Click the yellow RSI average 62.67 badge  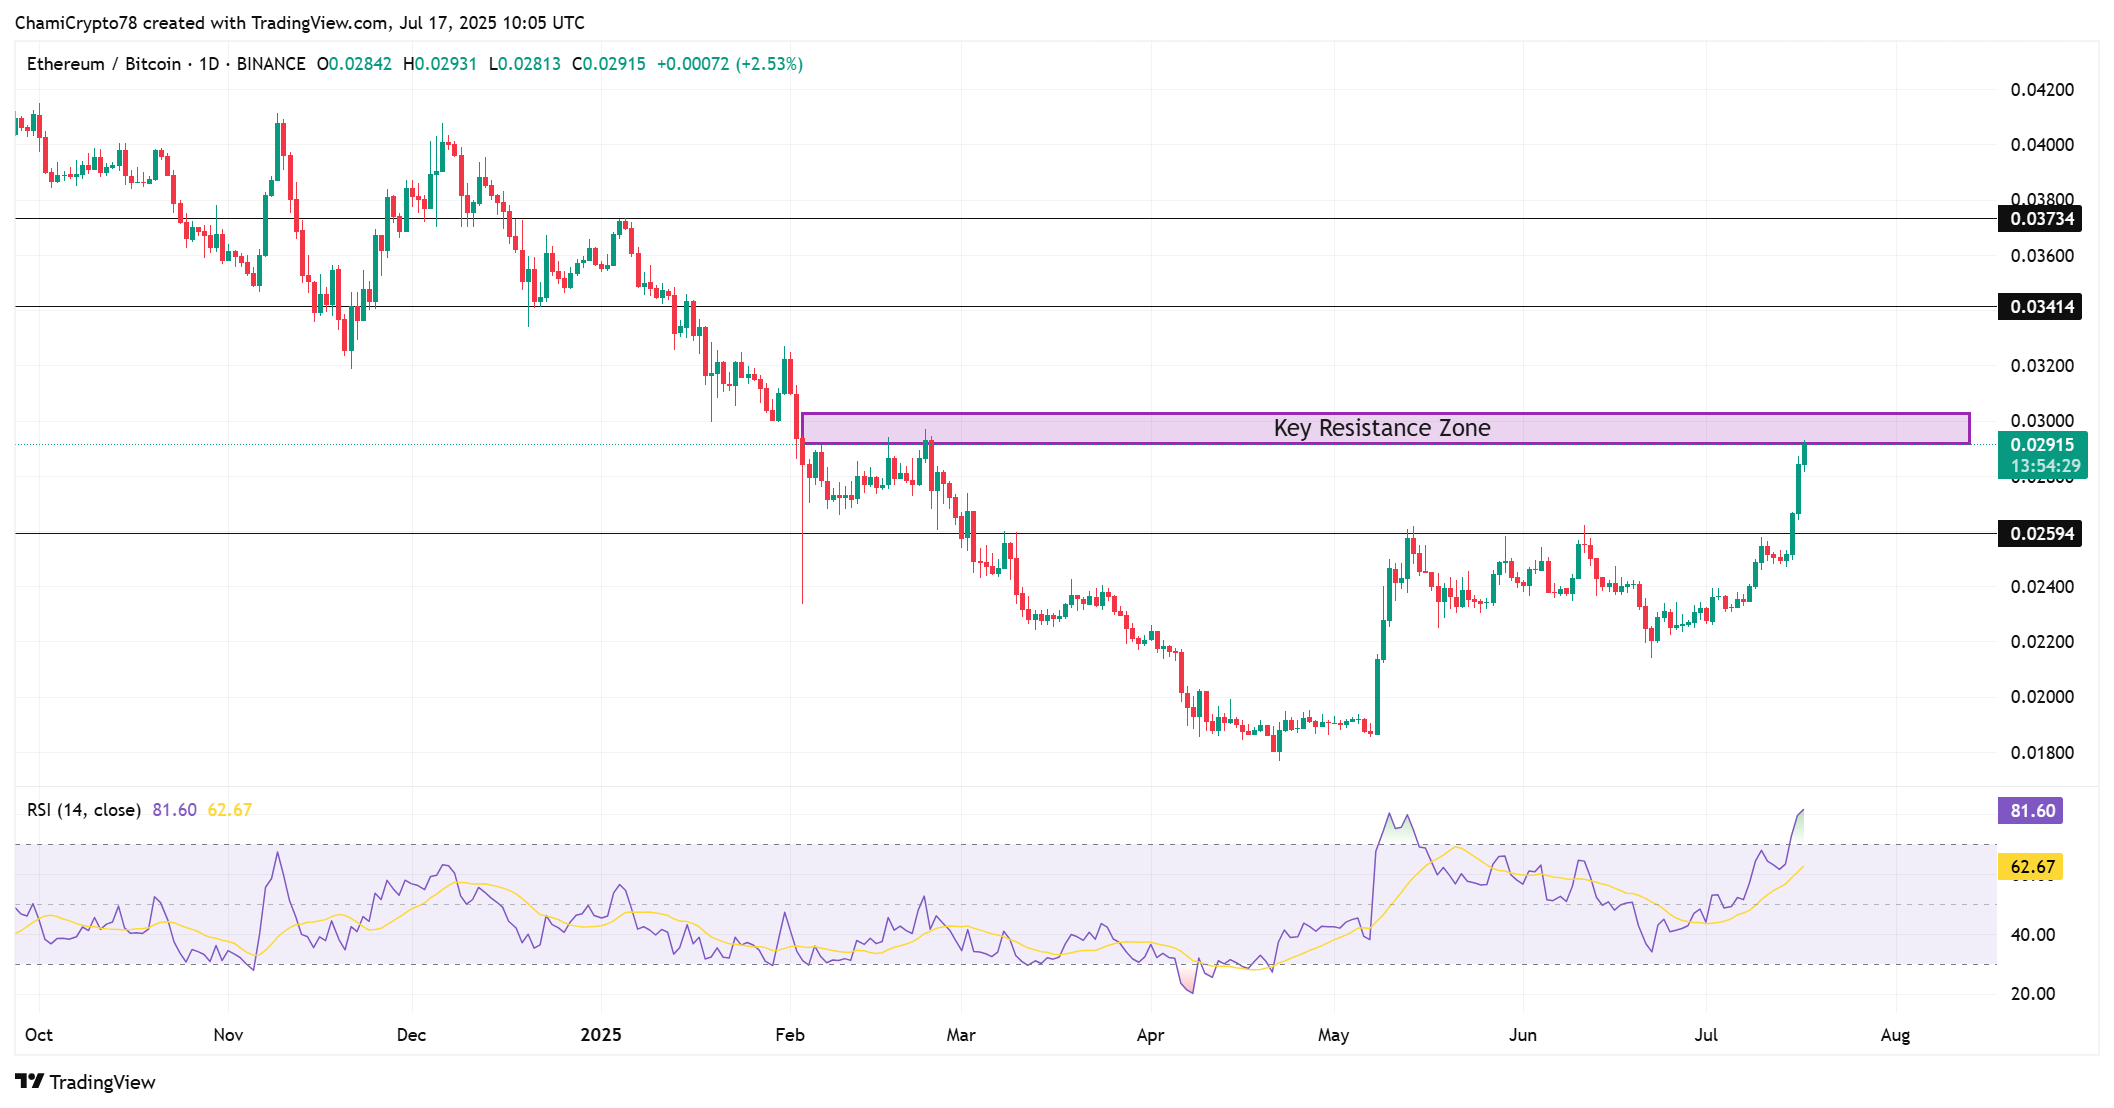[2032, 867]
